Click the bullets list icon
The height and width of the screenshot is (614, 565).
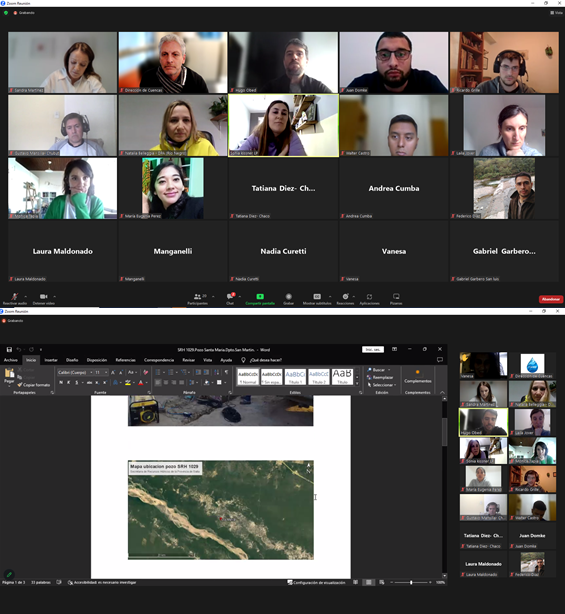157,372
